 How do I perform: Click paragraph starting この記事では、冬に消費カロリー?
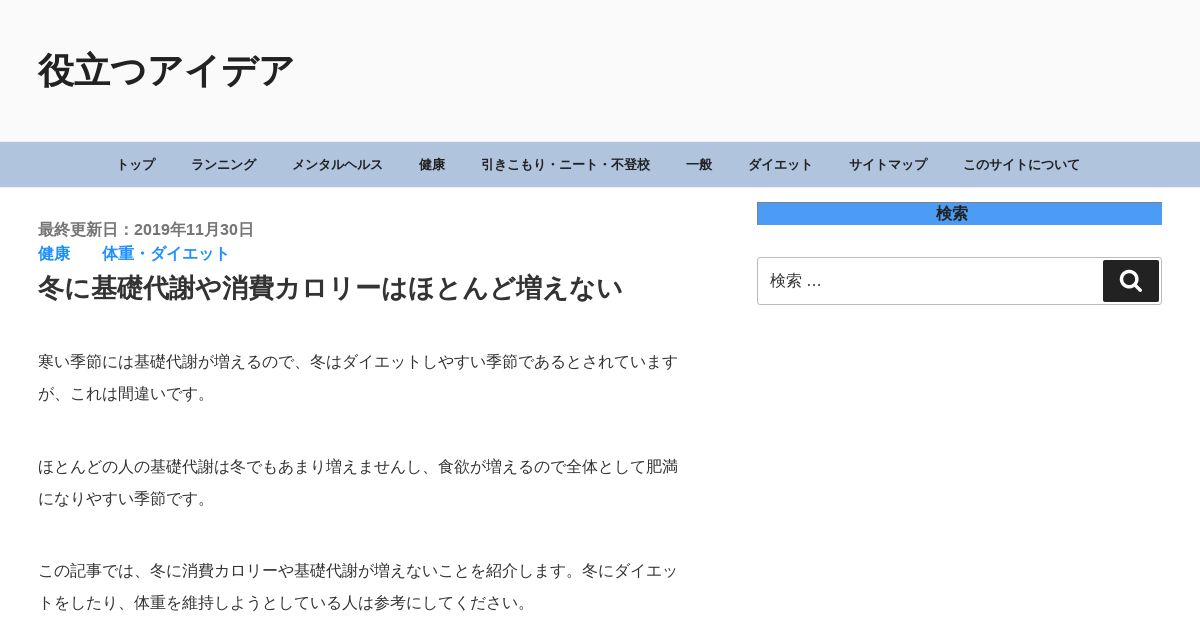tap(358, 587)
